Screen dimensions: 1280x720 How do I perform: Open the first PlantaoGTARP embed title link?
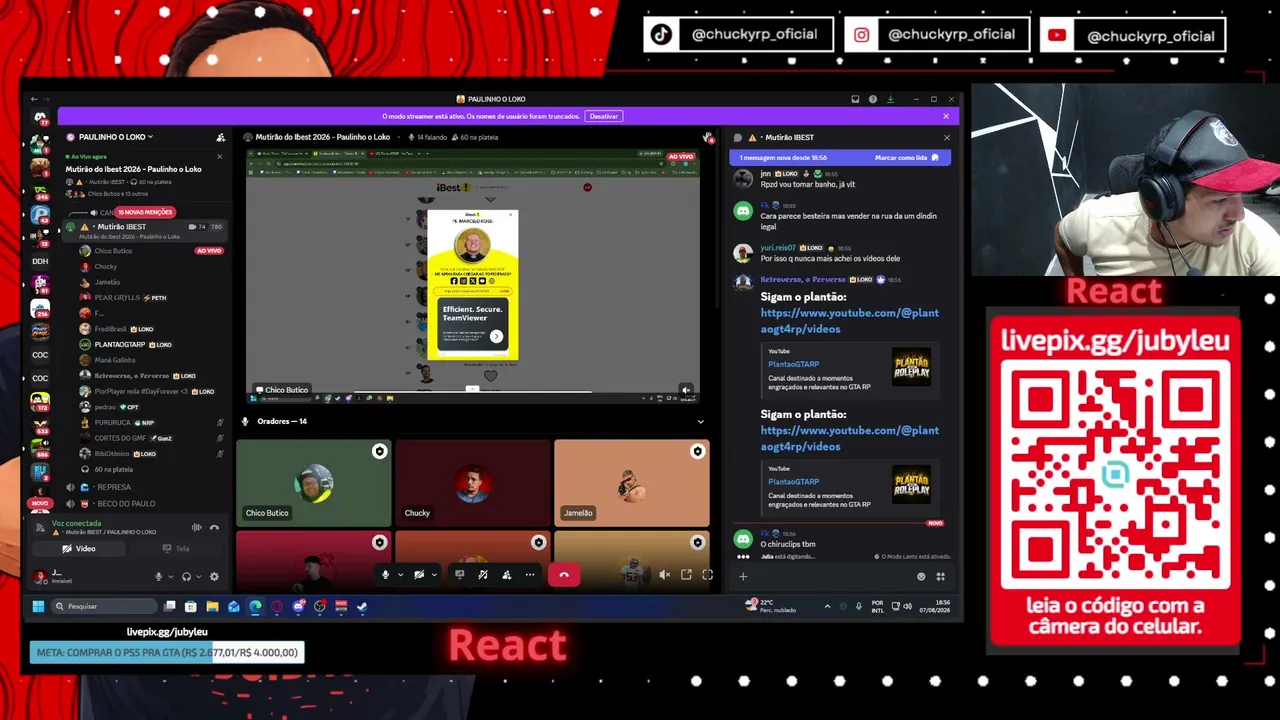pos(794,364)
